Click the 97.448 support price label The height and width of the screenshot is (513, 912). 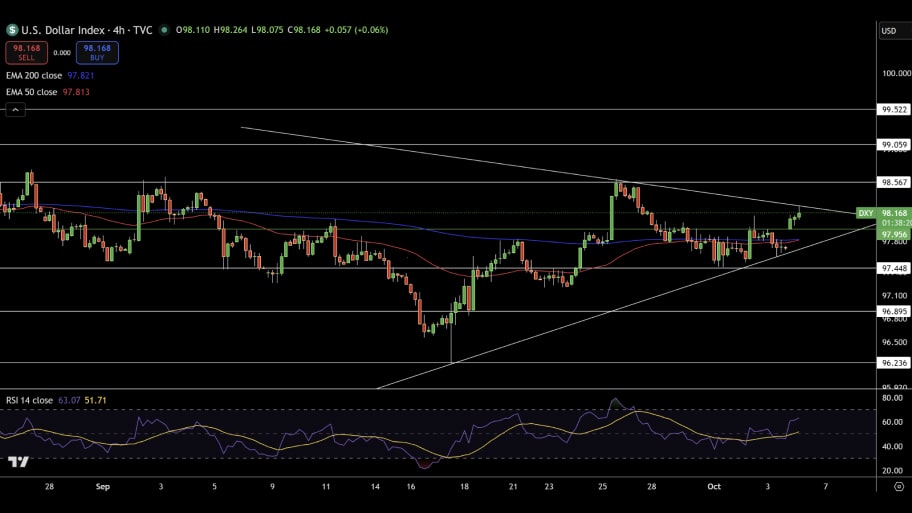pos(893,268)
